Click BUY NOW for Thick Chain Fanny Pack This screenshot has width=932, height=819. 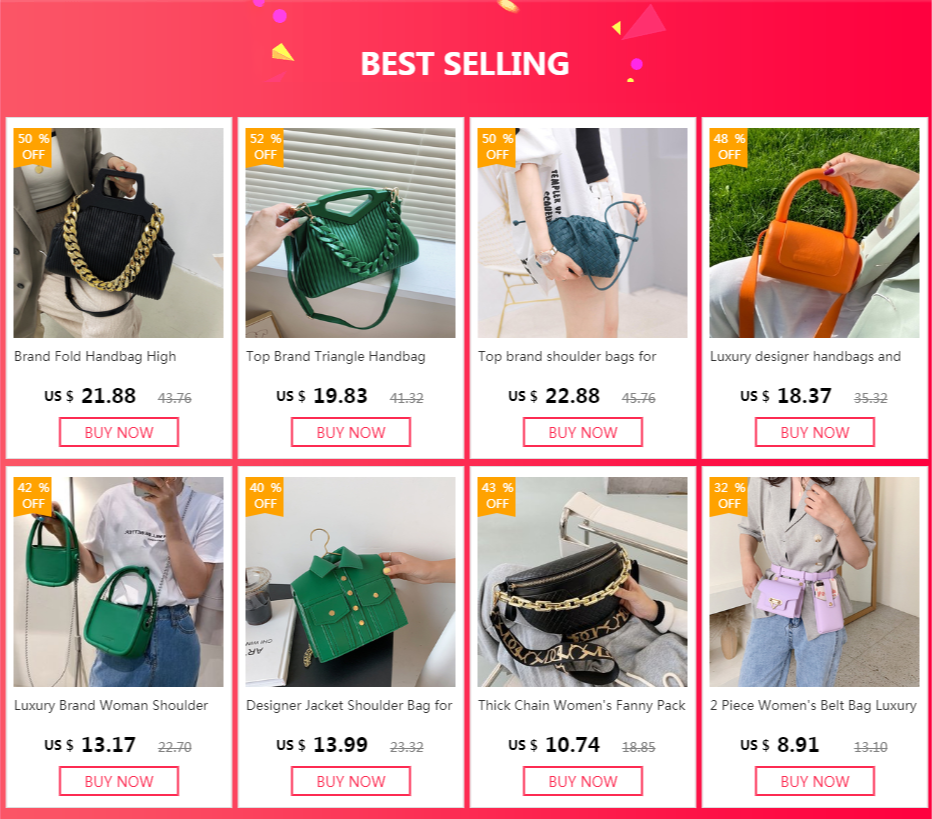pos(582,781)
